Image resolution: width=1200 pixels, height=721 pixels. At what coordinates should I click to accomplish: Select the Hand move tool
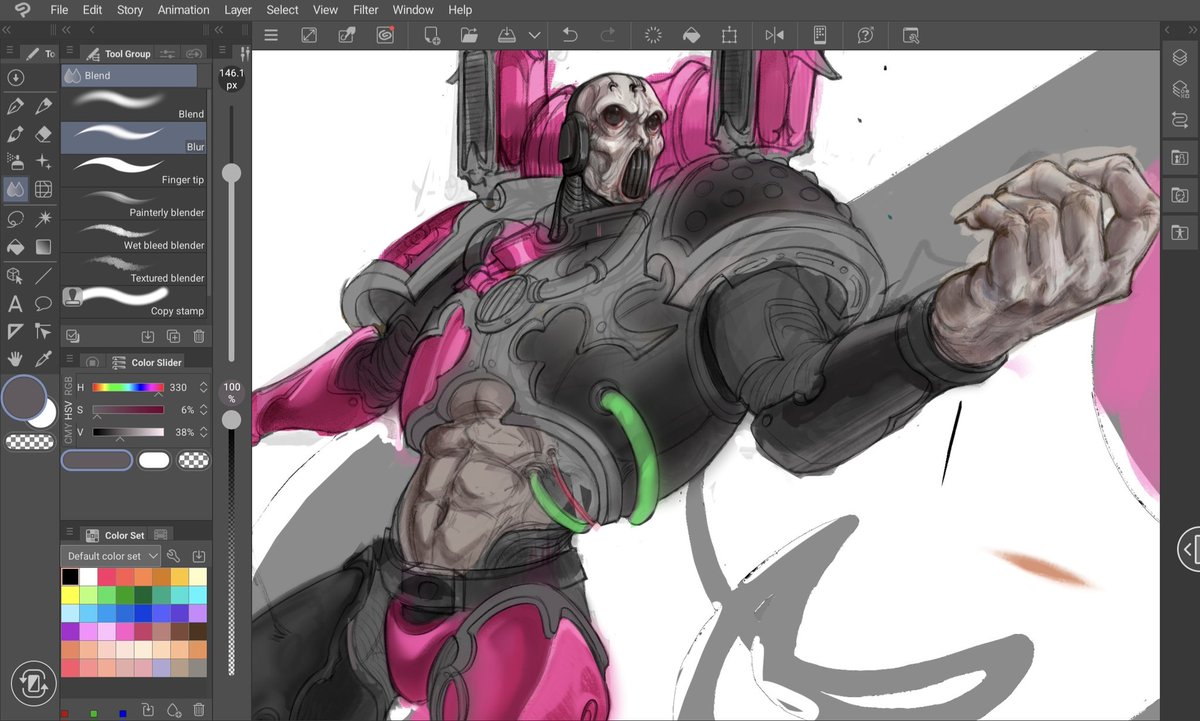pos(15,359)
